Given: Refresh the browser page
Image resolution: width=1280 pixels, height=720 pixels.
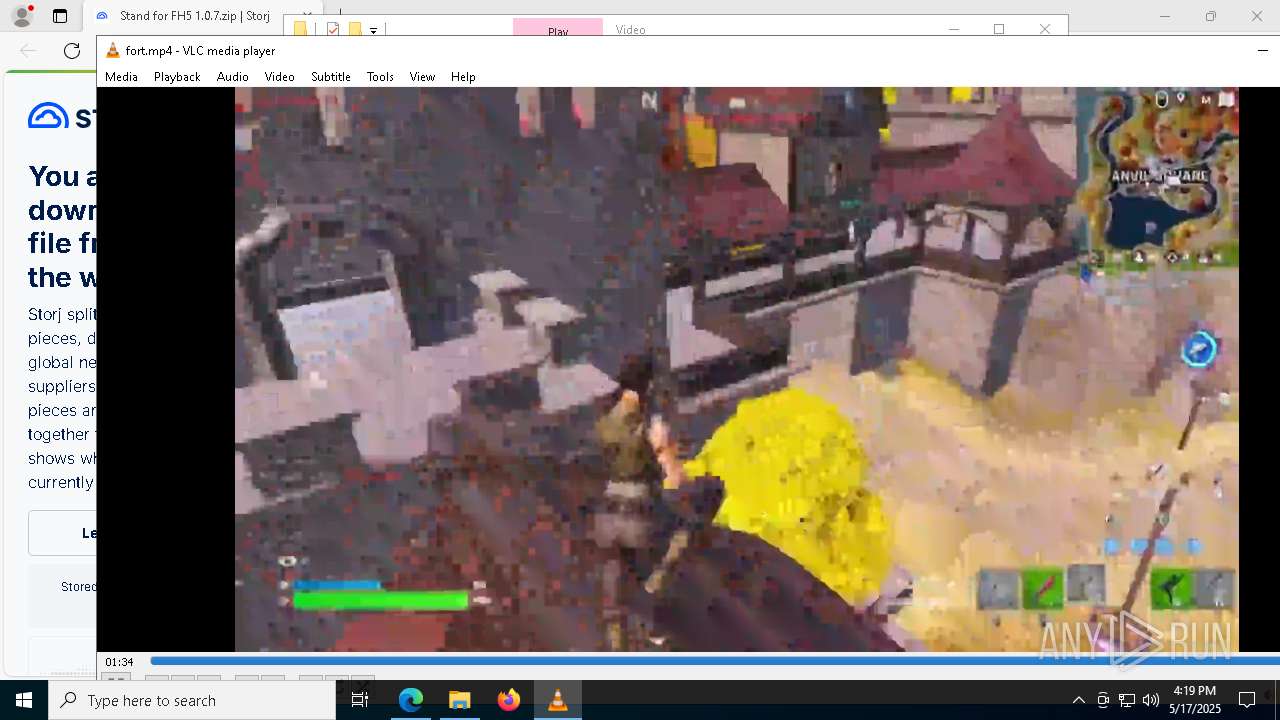Looking at the screenshot, I should [x=72, y=51].
